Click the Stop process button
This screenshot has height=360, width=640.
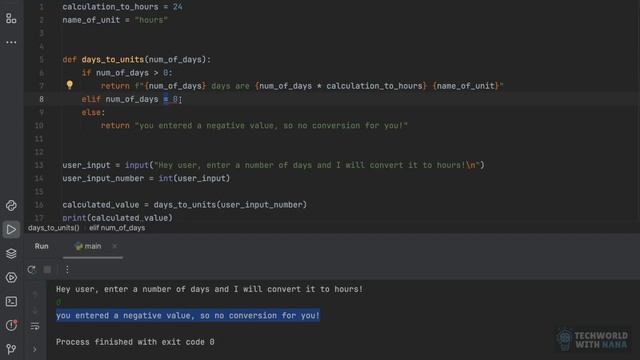[47, 269]
